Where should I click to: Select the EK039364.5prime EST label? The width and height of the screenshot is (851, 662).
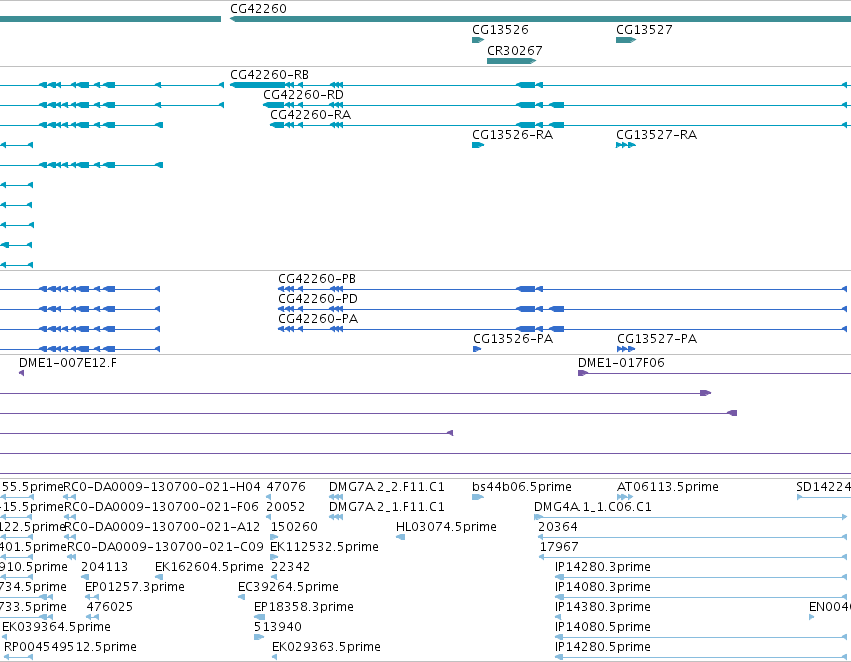(x=56, y=627)
